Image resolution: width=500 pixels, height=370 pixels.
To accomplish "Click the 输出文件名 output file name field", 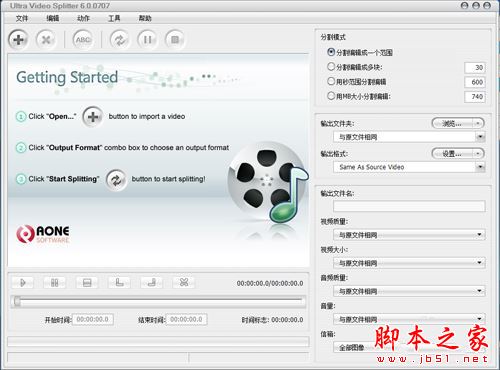I will (409, 206).
